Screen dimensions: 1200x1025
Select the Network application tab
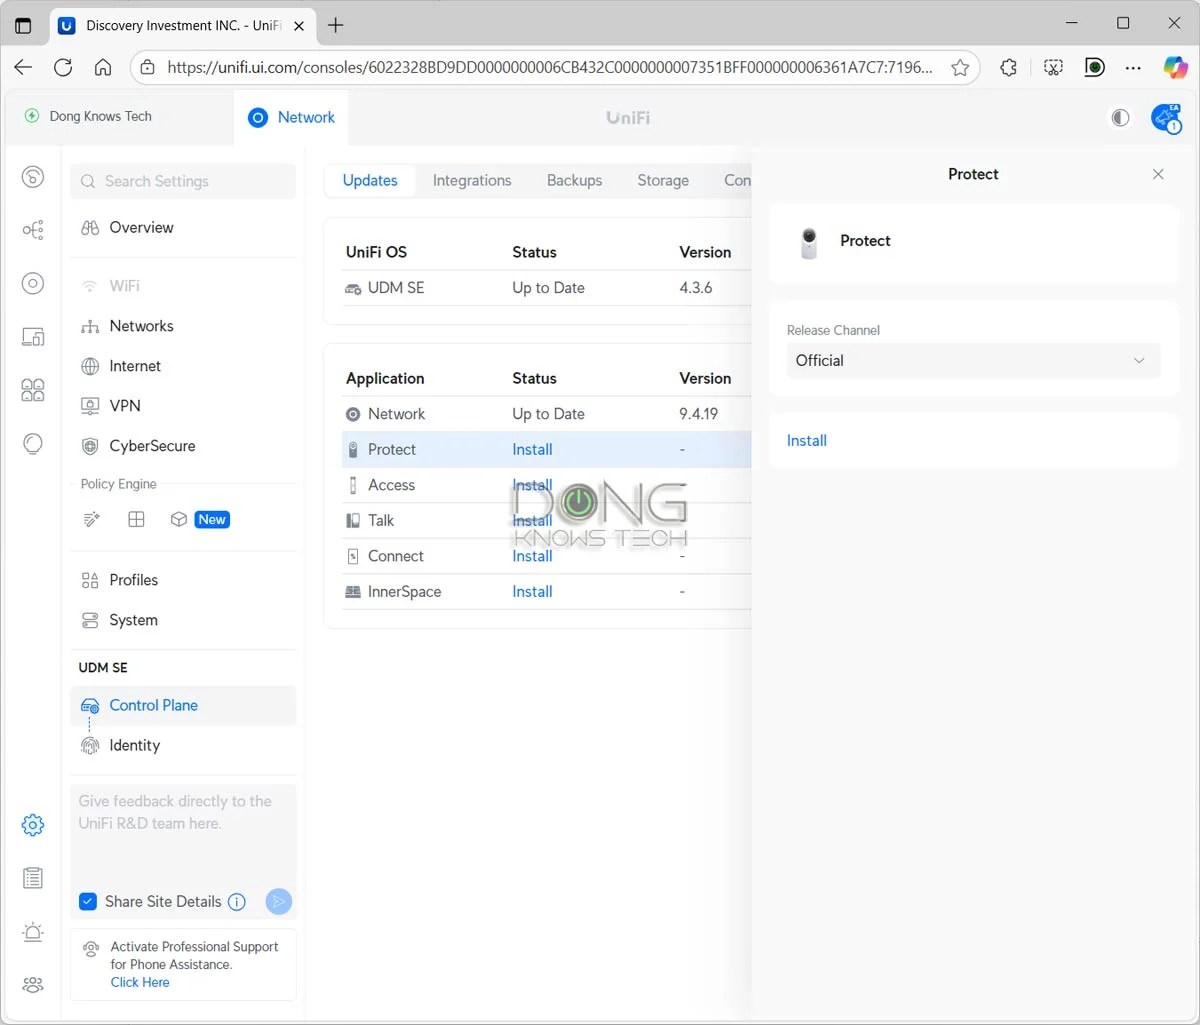click(291, 117)
